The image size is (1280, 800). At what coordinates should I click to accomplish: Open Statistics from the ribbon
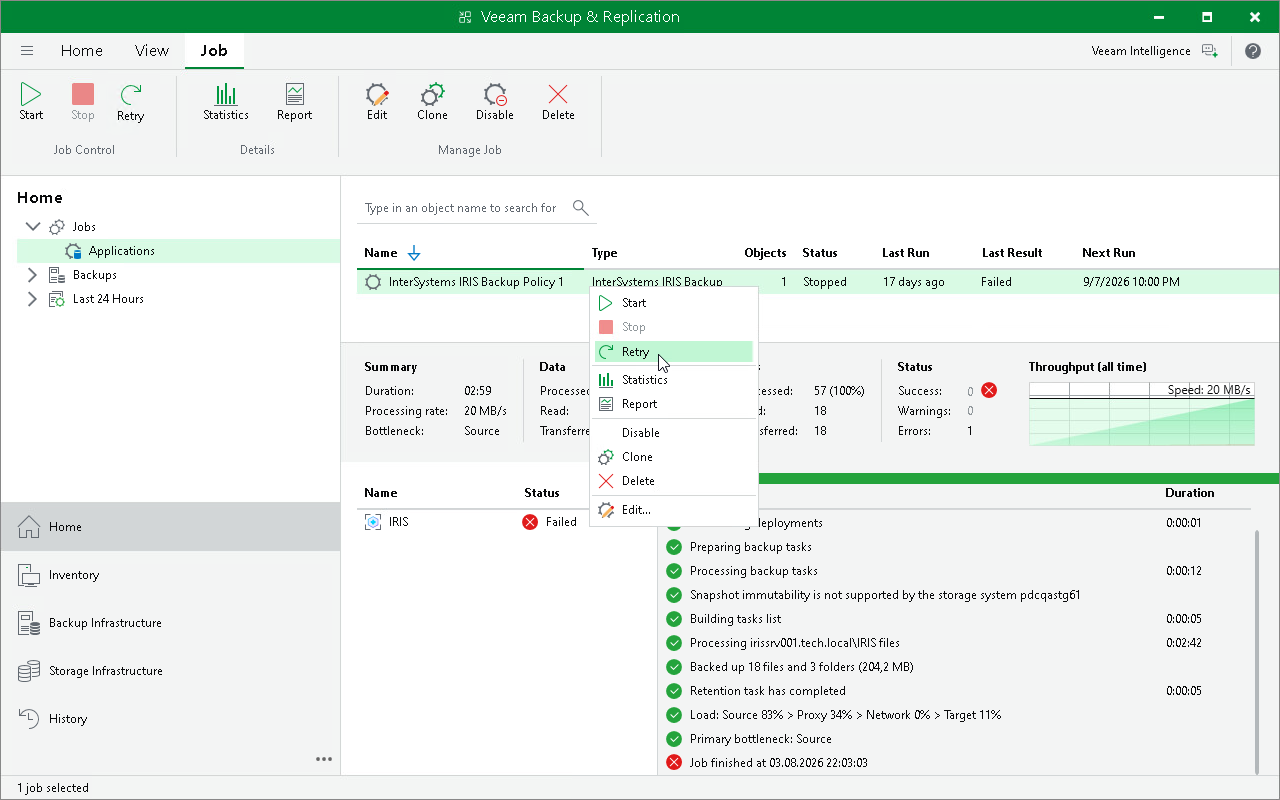pos(226,103)
